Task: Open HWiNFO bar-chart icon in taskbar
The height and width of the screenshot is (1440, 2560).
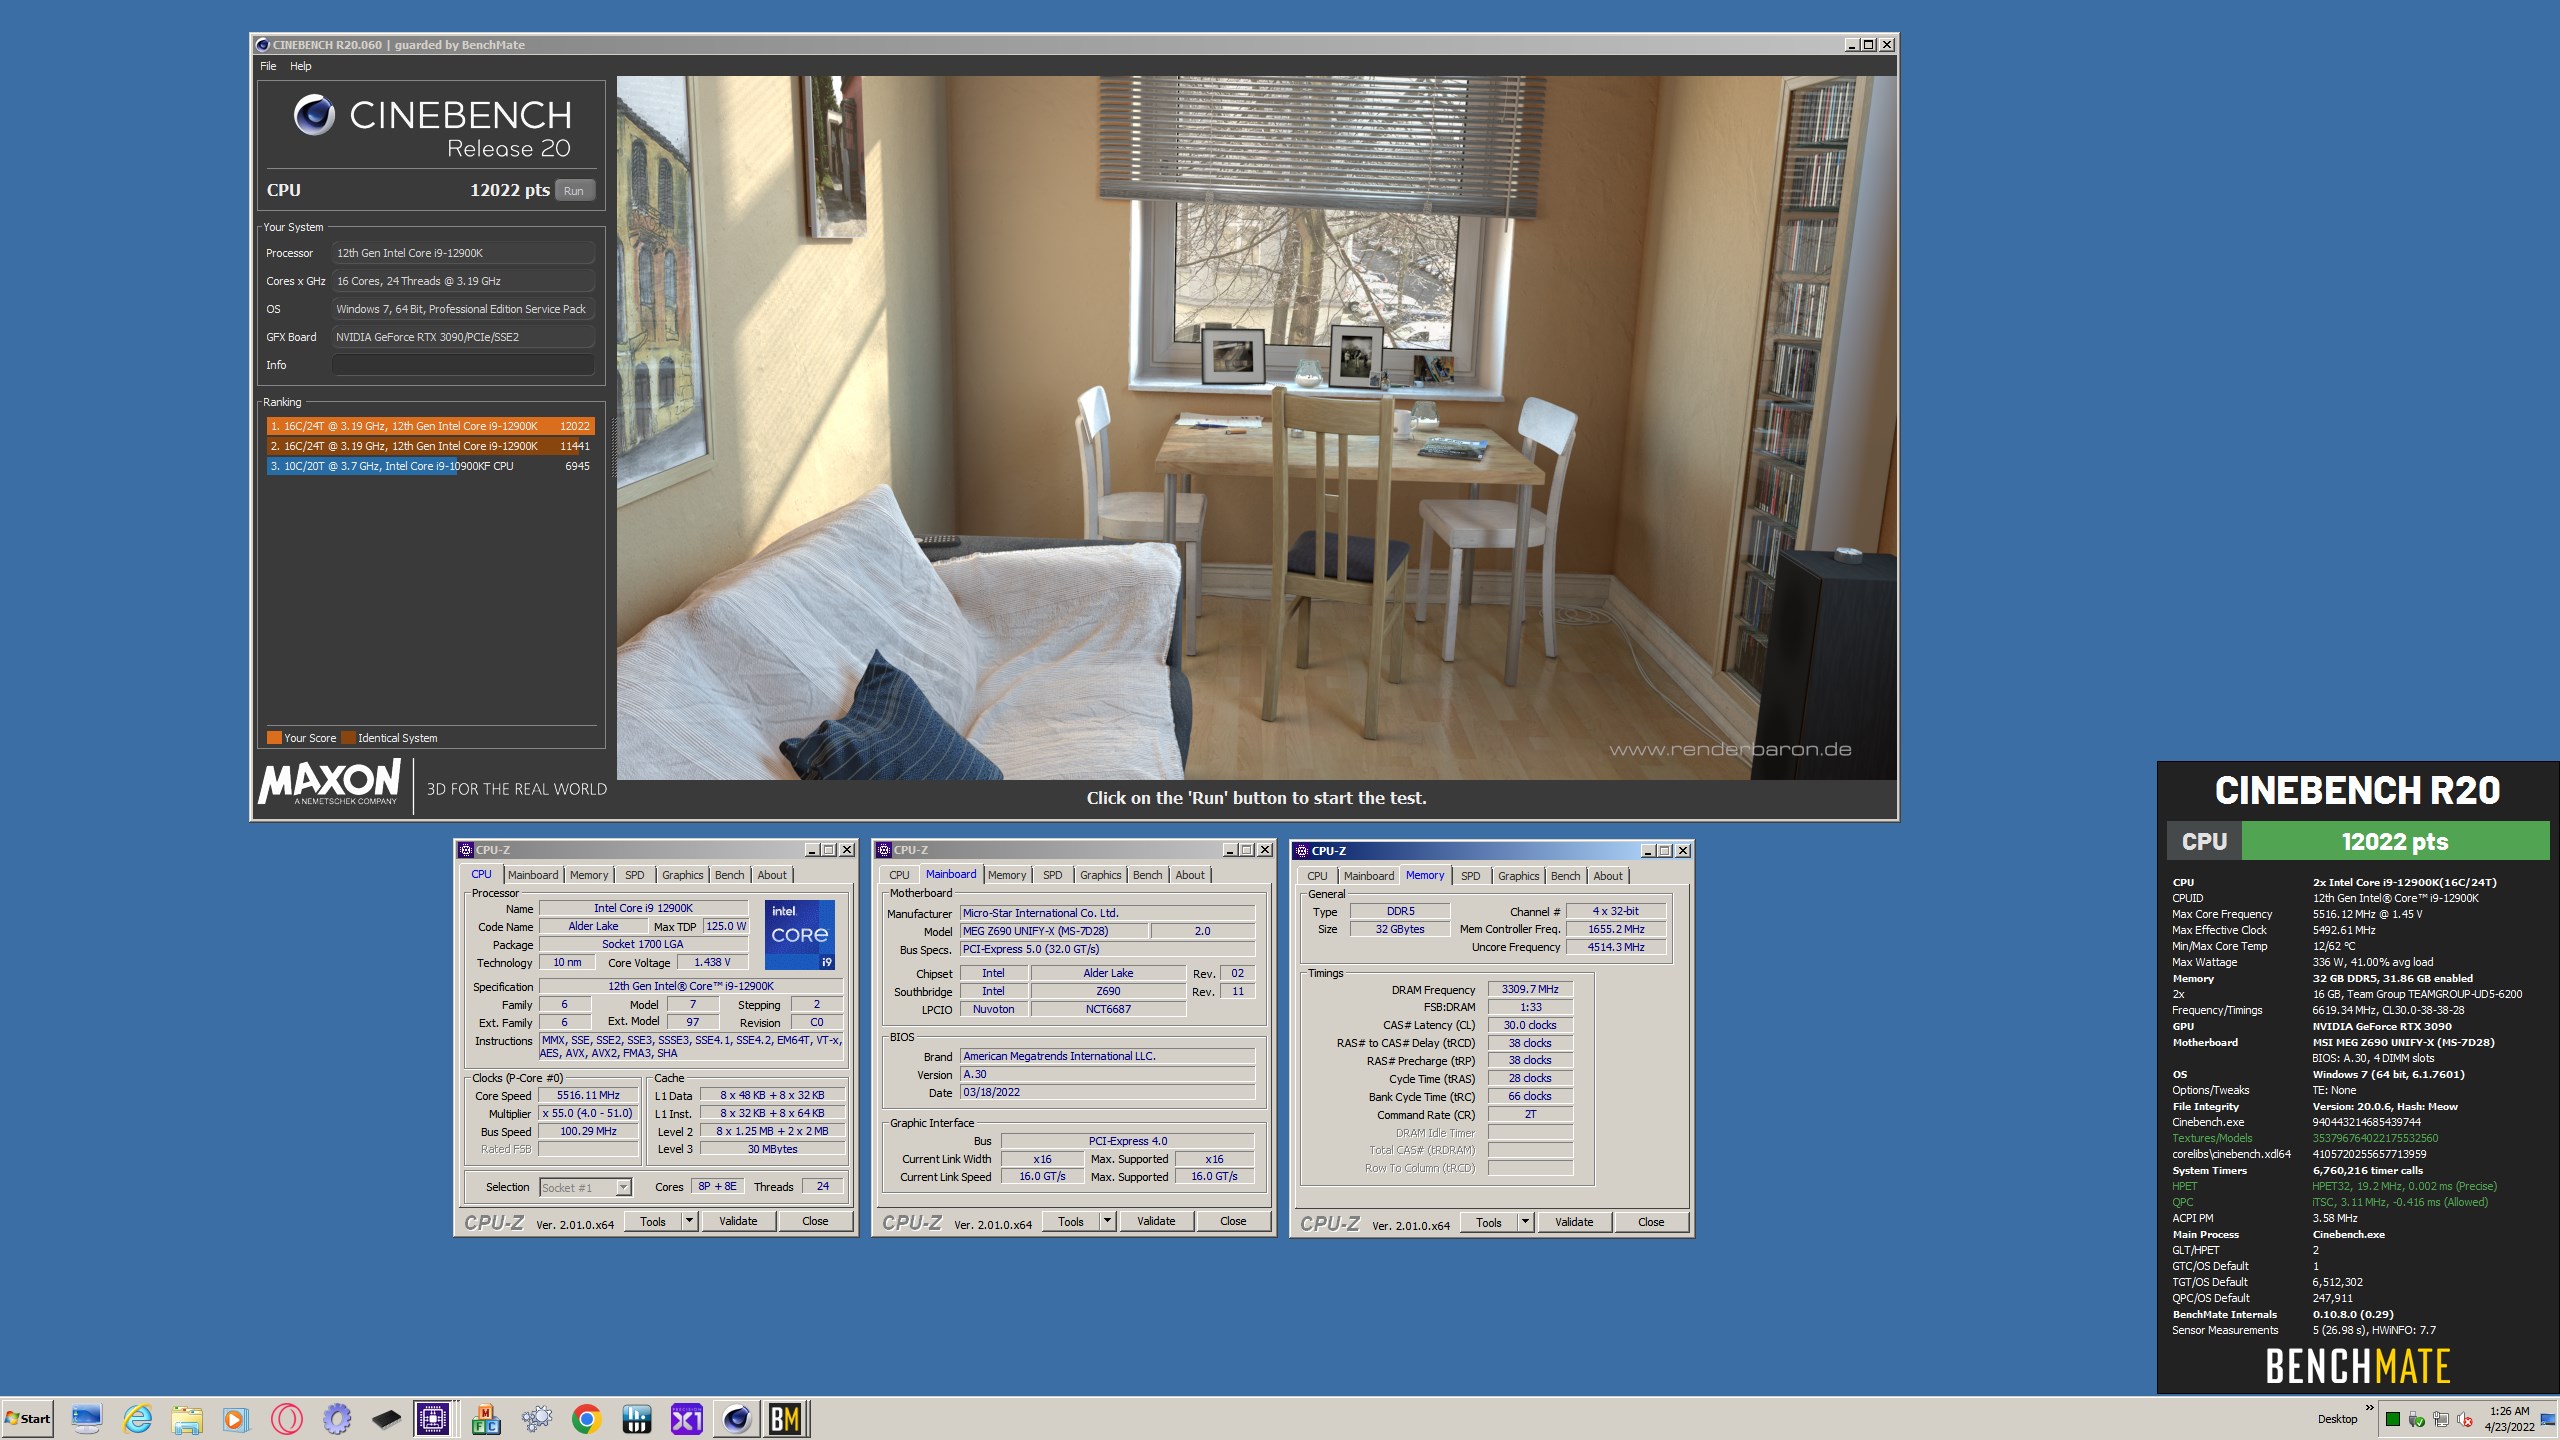Action: tap(636, 1418)
